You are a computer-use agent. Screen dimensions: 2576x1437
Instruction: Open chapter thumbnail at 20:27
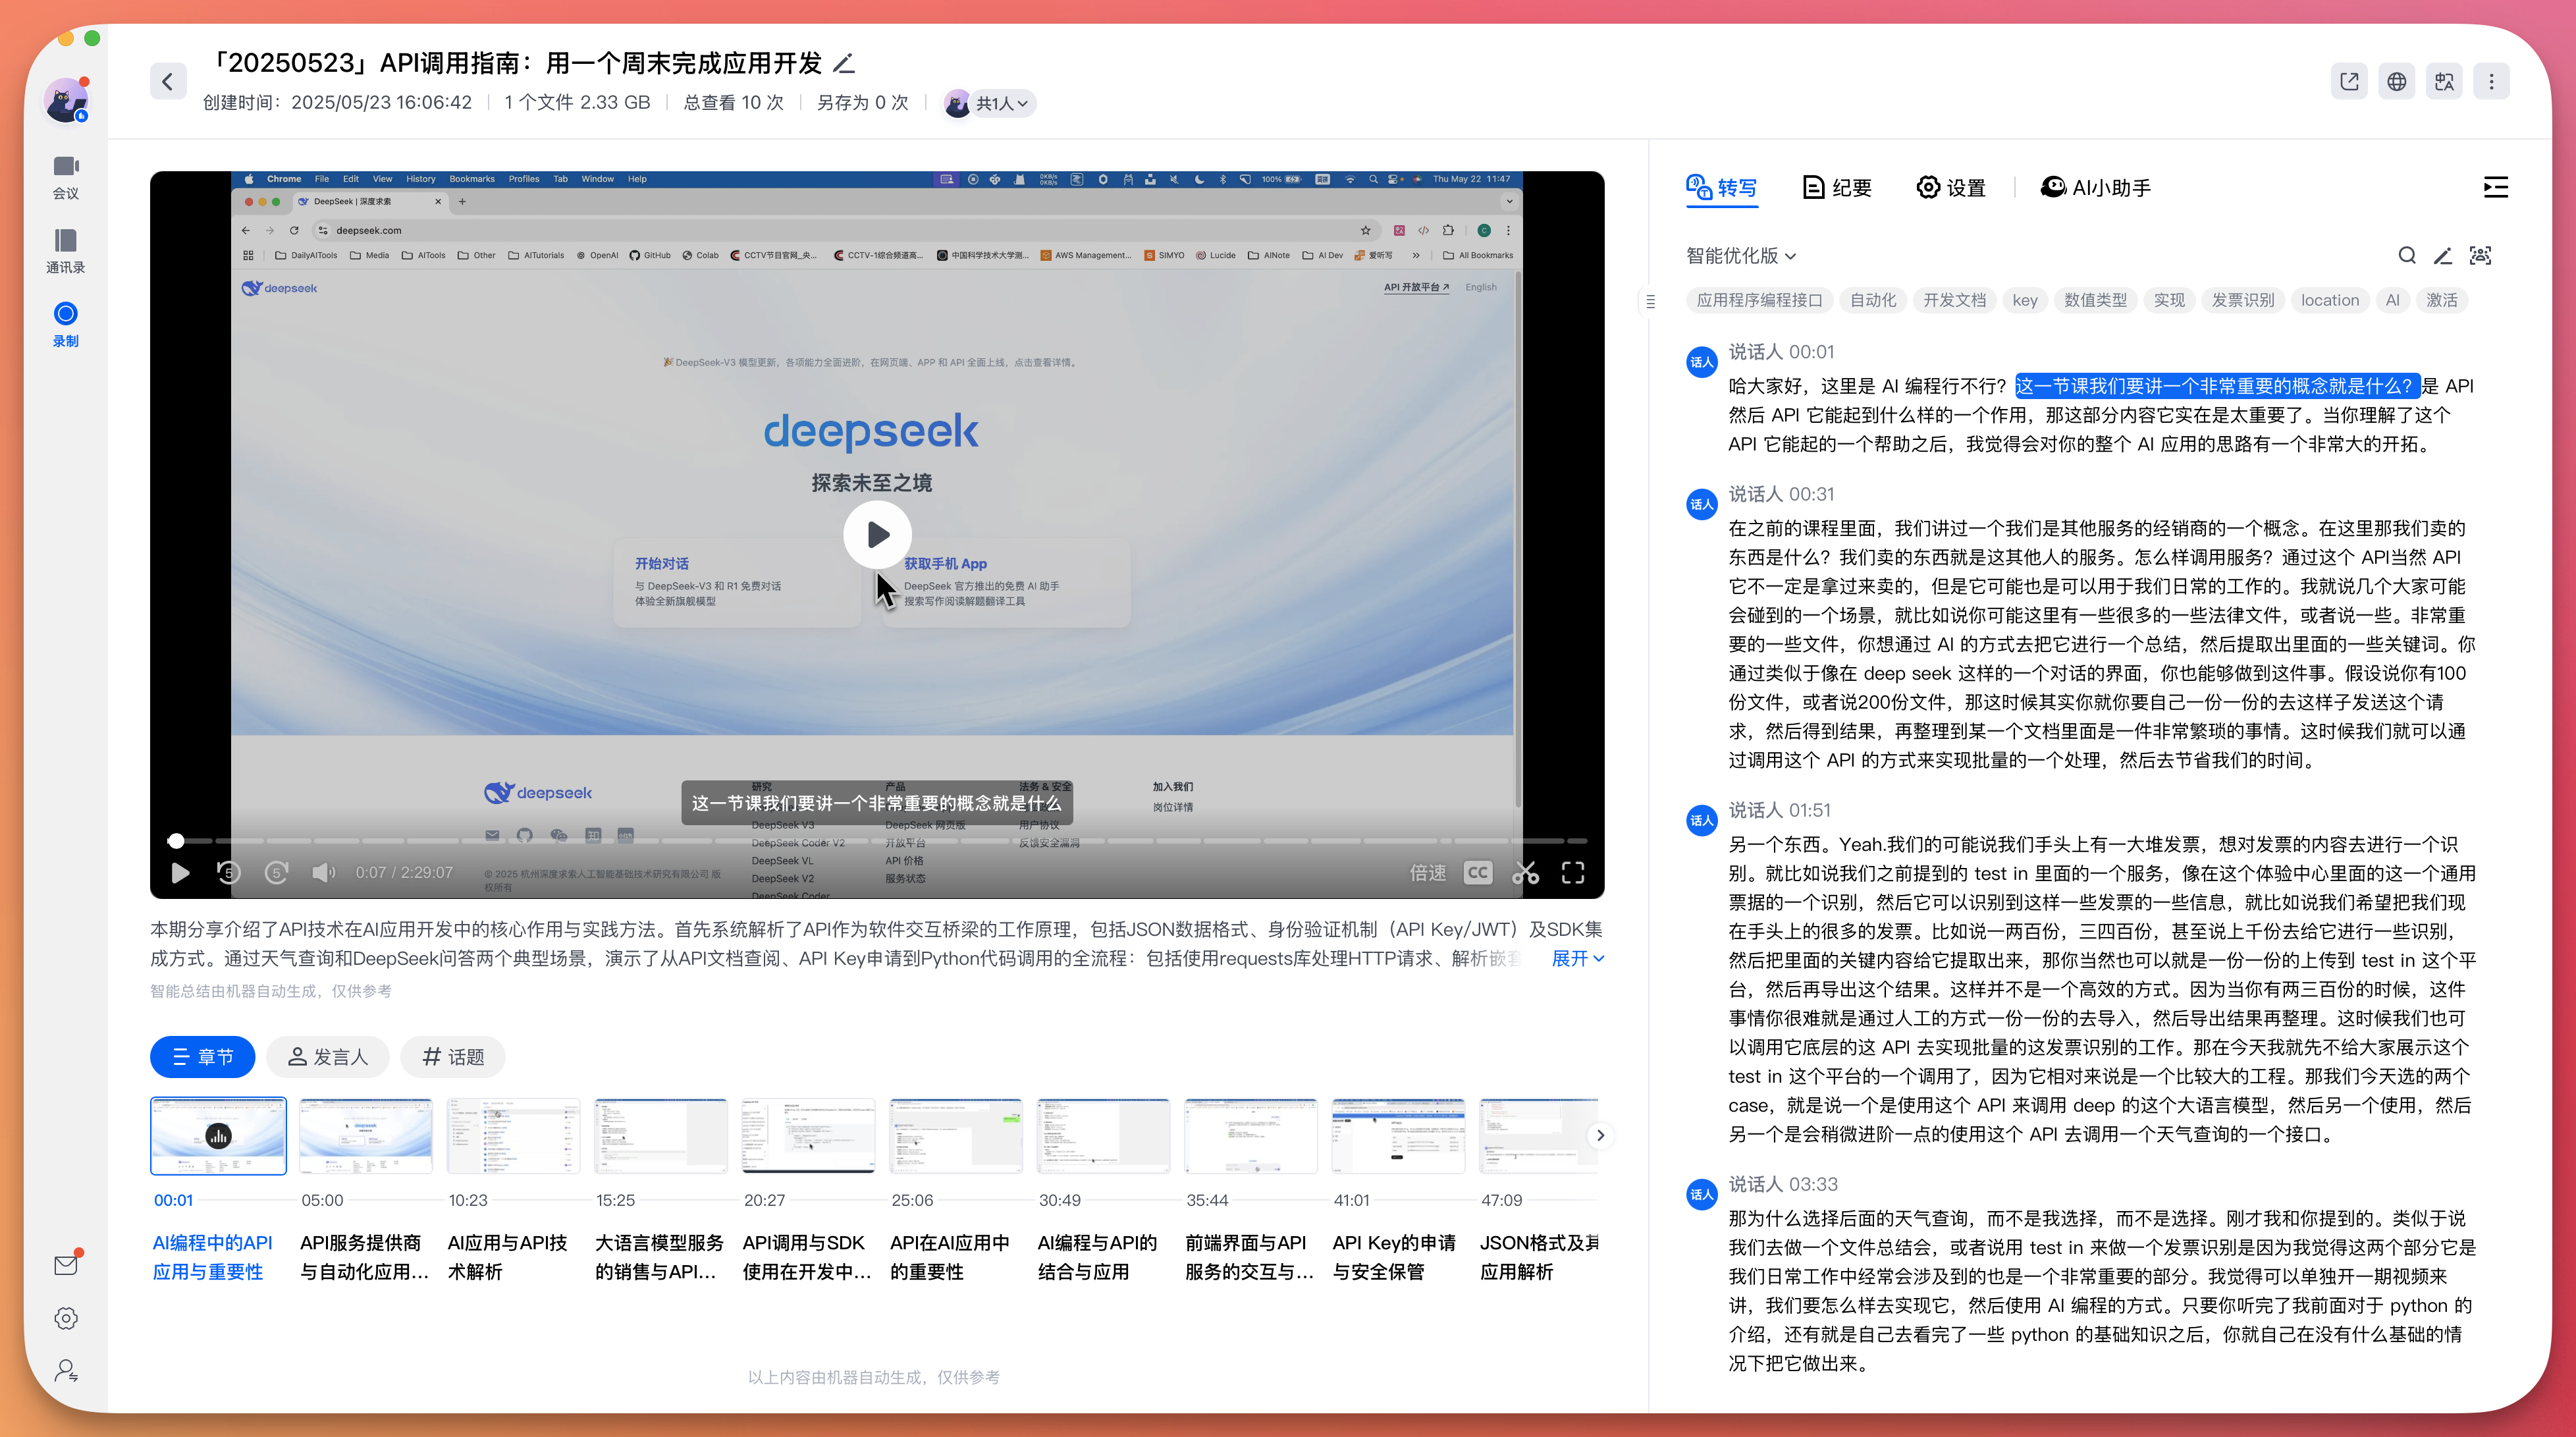tap(808, 1136)
